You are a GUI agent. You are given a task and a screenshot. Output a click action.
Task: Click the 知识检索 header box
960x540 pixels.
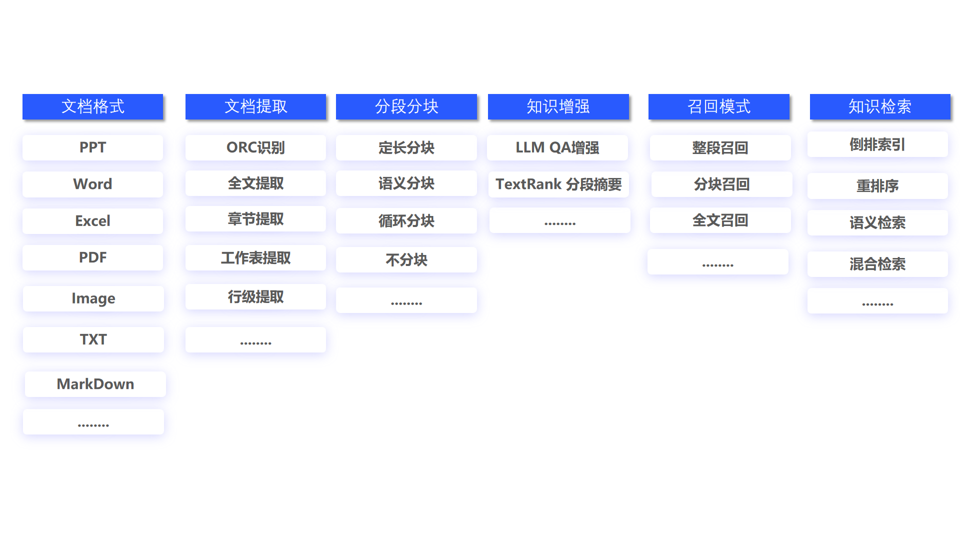tap(880, 107)
